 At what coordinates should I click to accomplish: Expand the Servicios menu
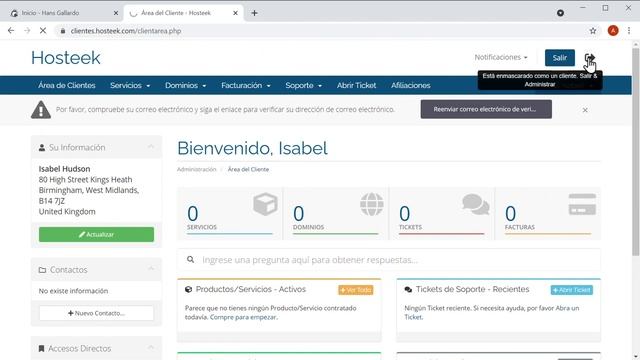130,85
